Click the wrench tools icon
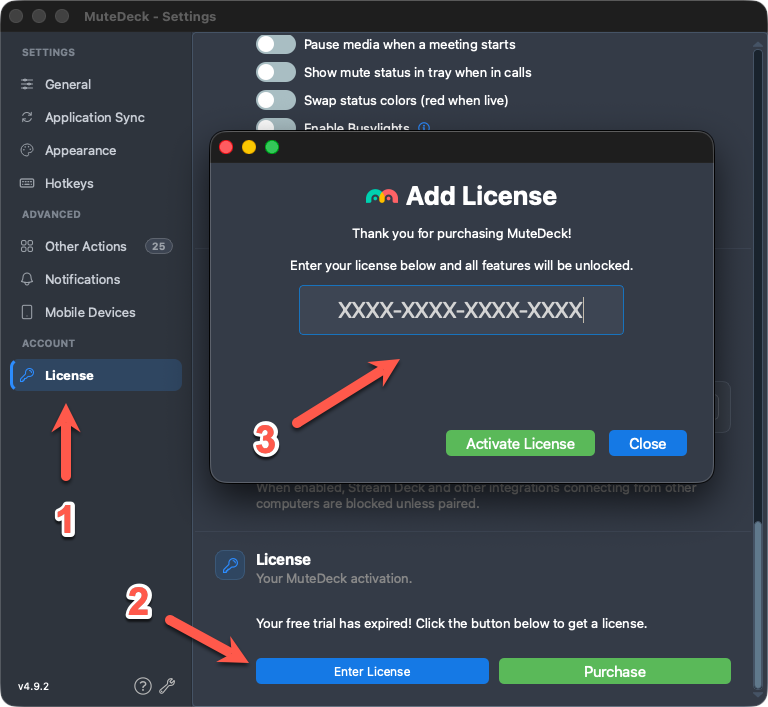 pos(167,686)
